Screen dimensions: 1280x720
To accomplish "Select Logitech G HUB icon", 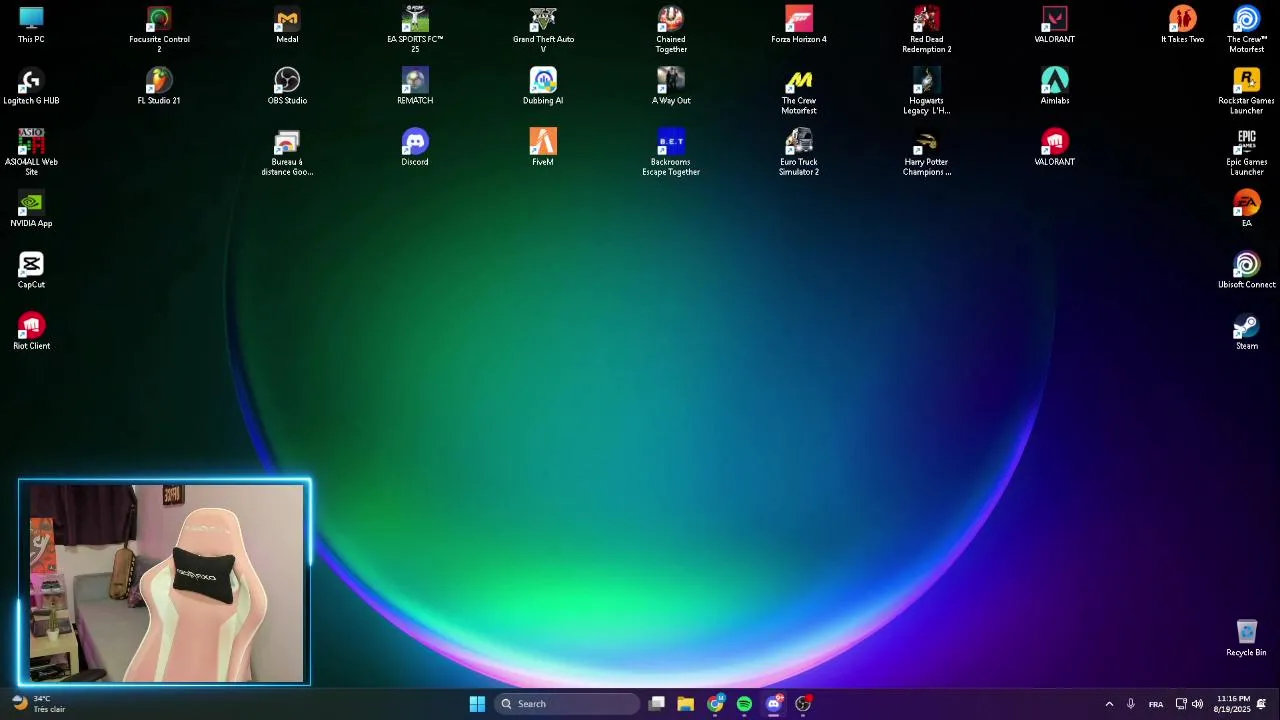I will click(31, 86).
